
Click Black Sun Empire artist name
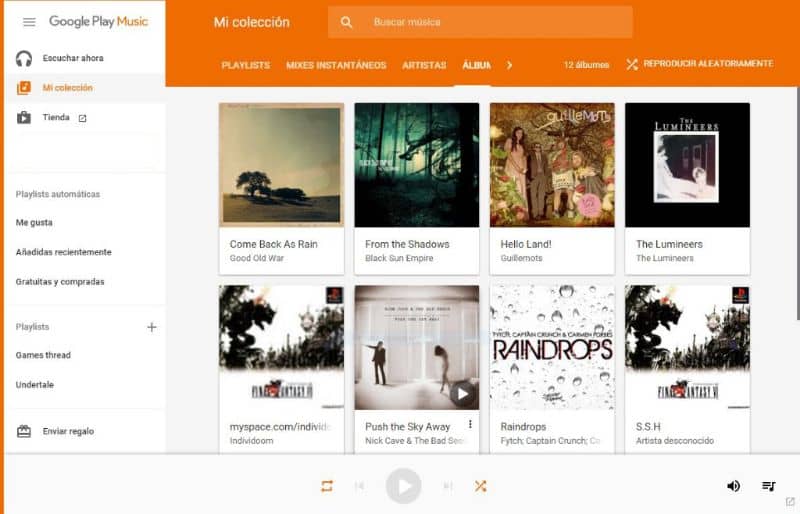399,258
